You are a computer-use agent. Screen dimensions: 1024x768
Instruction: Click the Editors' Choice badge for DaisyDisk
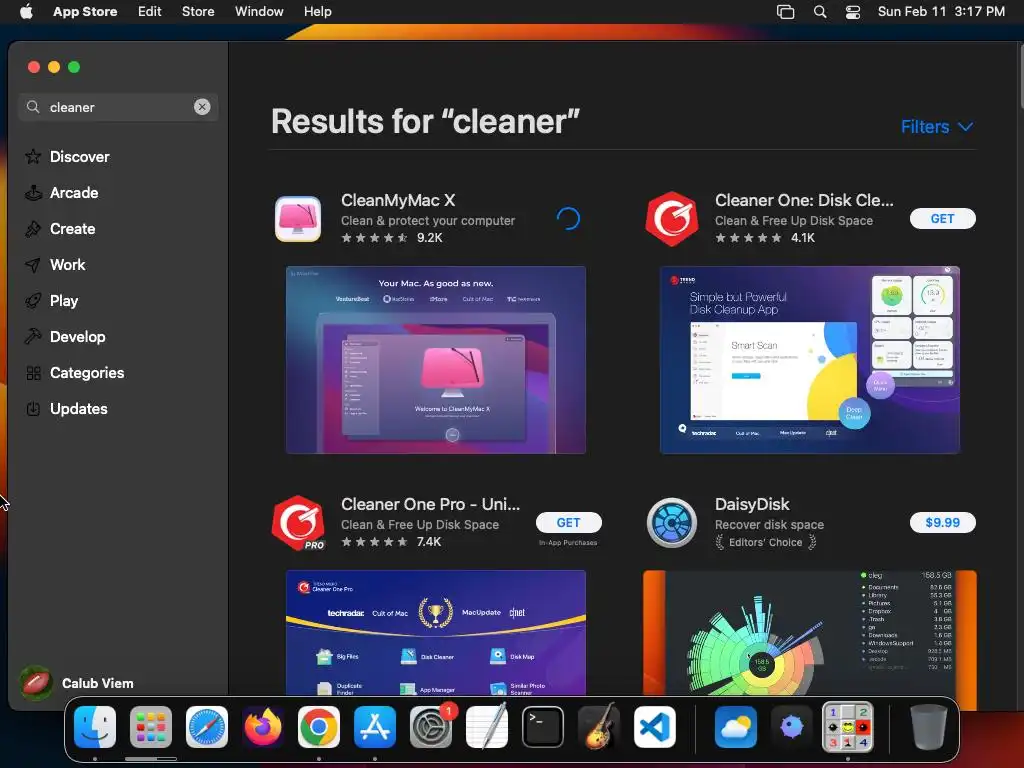tap(765, 542)
